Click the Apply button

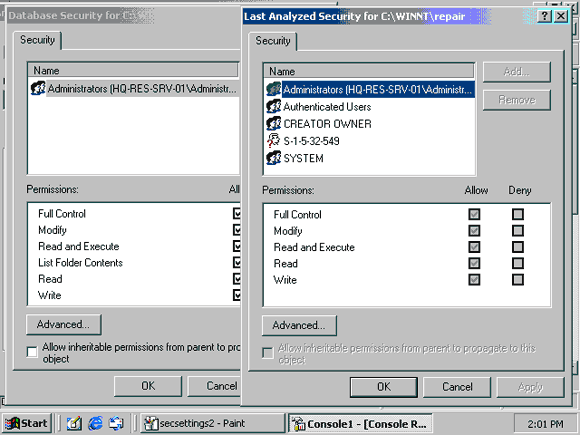pos(530,387)
